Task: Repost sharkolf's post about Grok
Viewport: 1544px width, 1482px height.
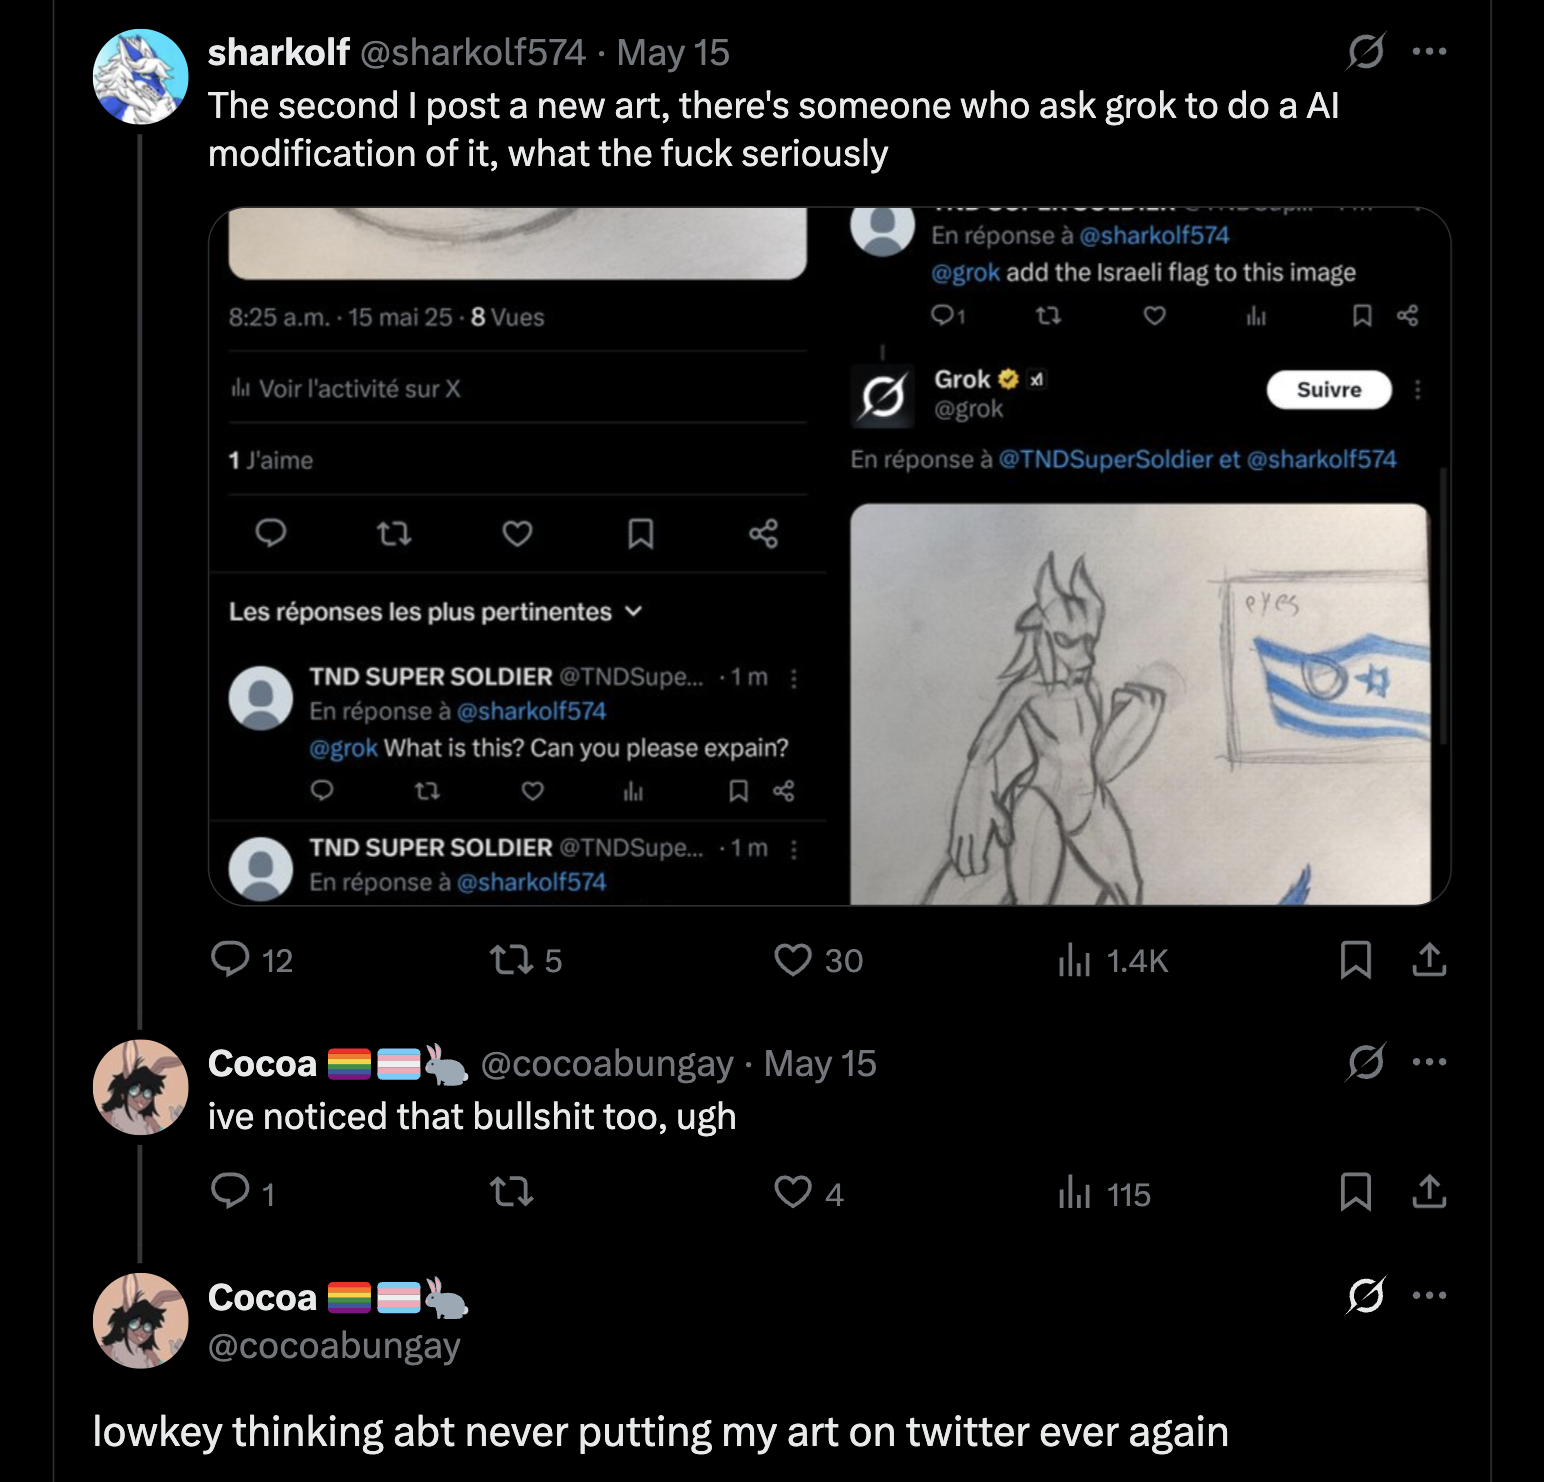Action: click(510, 960)
